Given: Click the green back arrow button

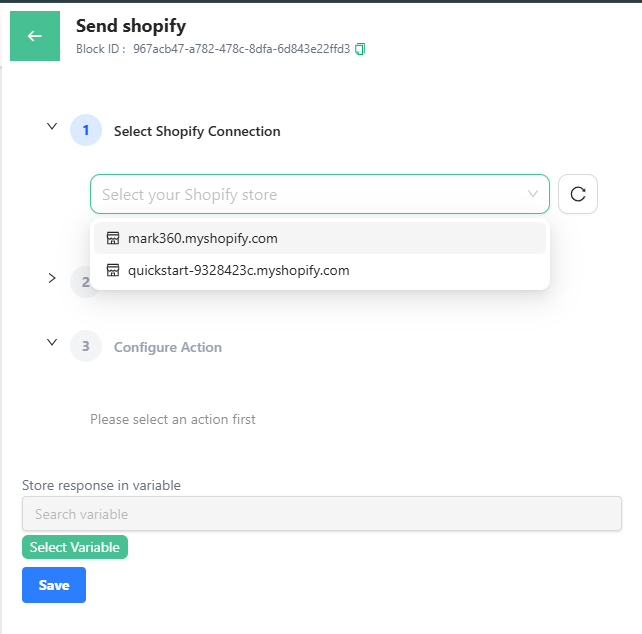Looking at the screenshot, I should 35,36.
